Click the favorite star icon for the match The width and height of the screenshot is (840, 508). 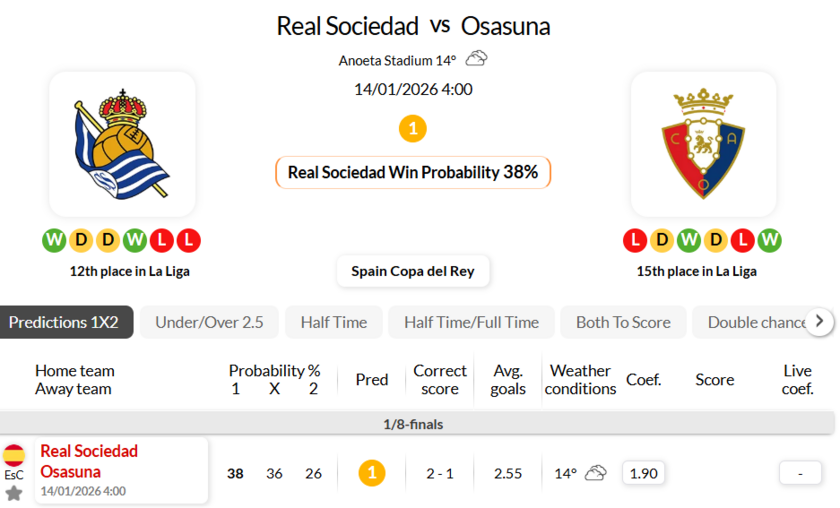coord(14,493)
